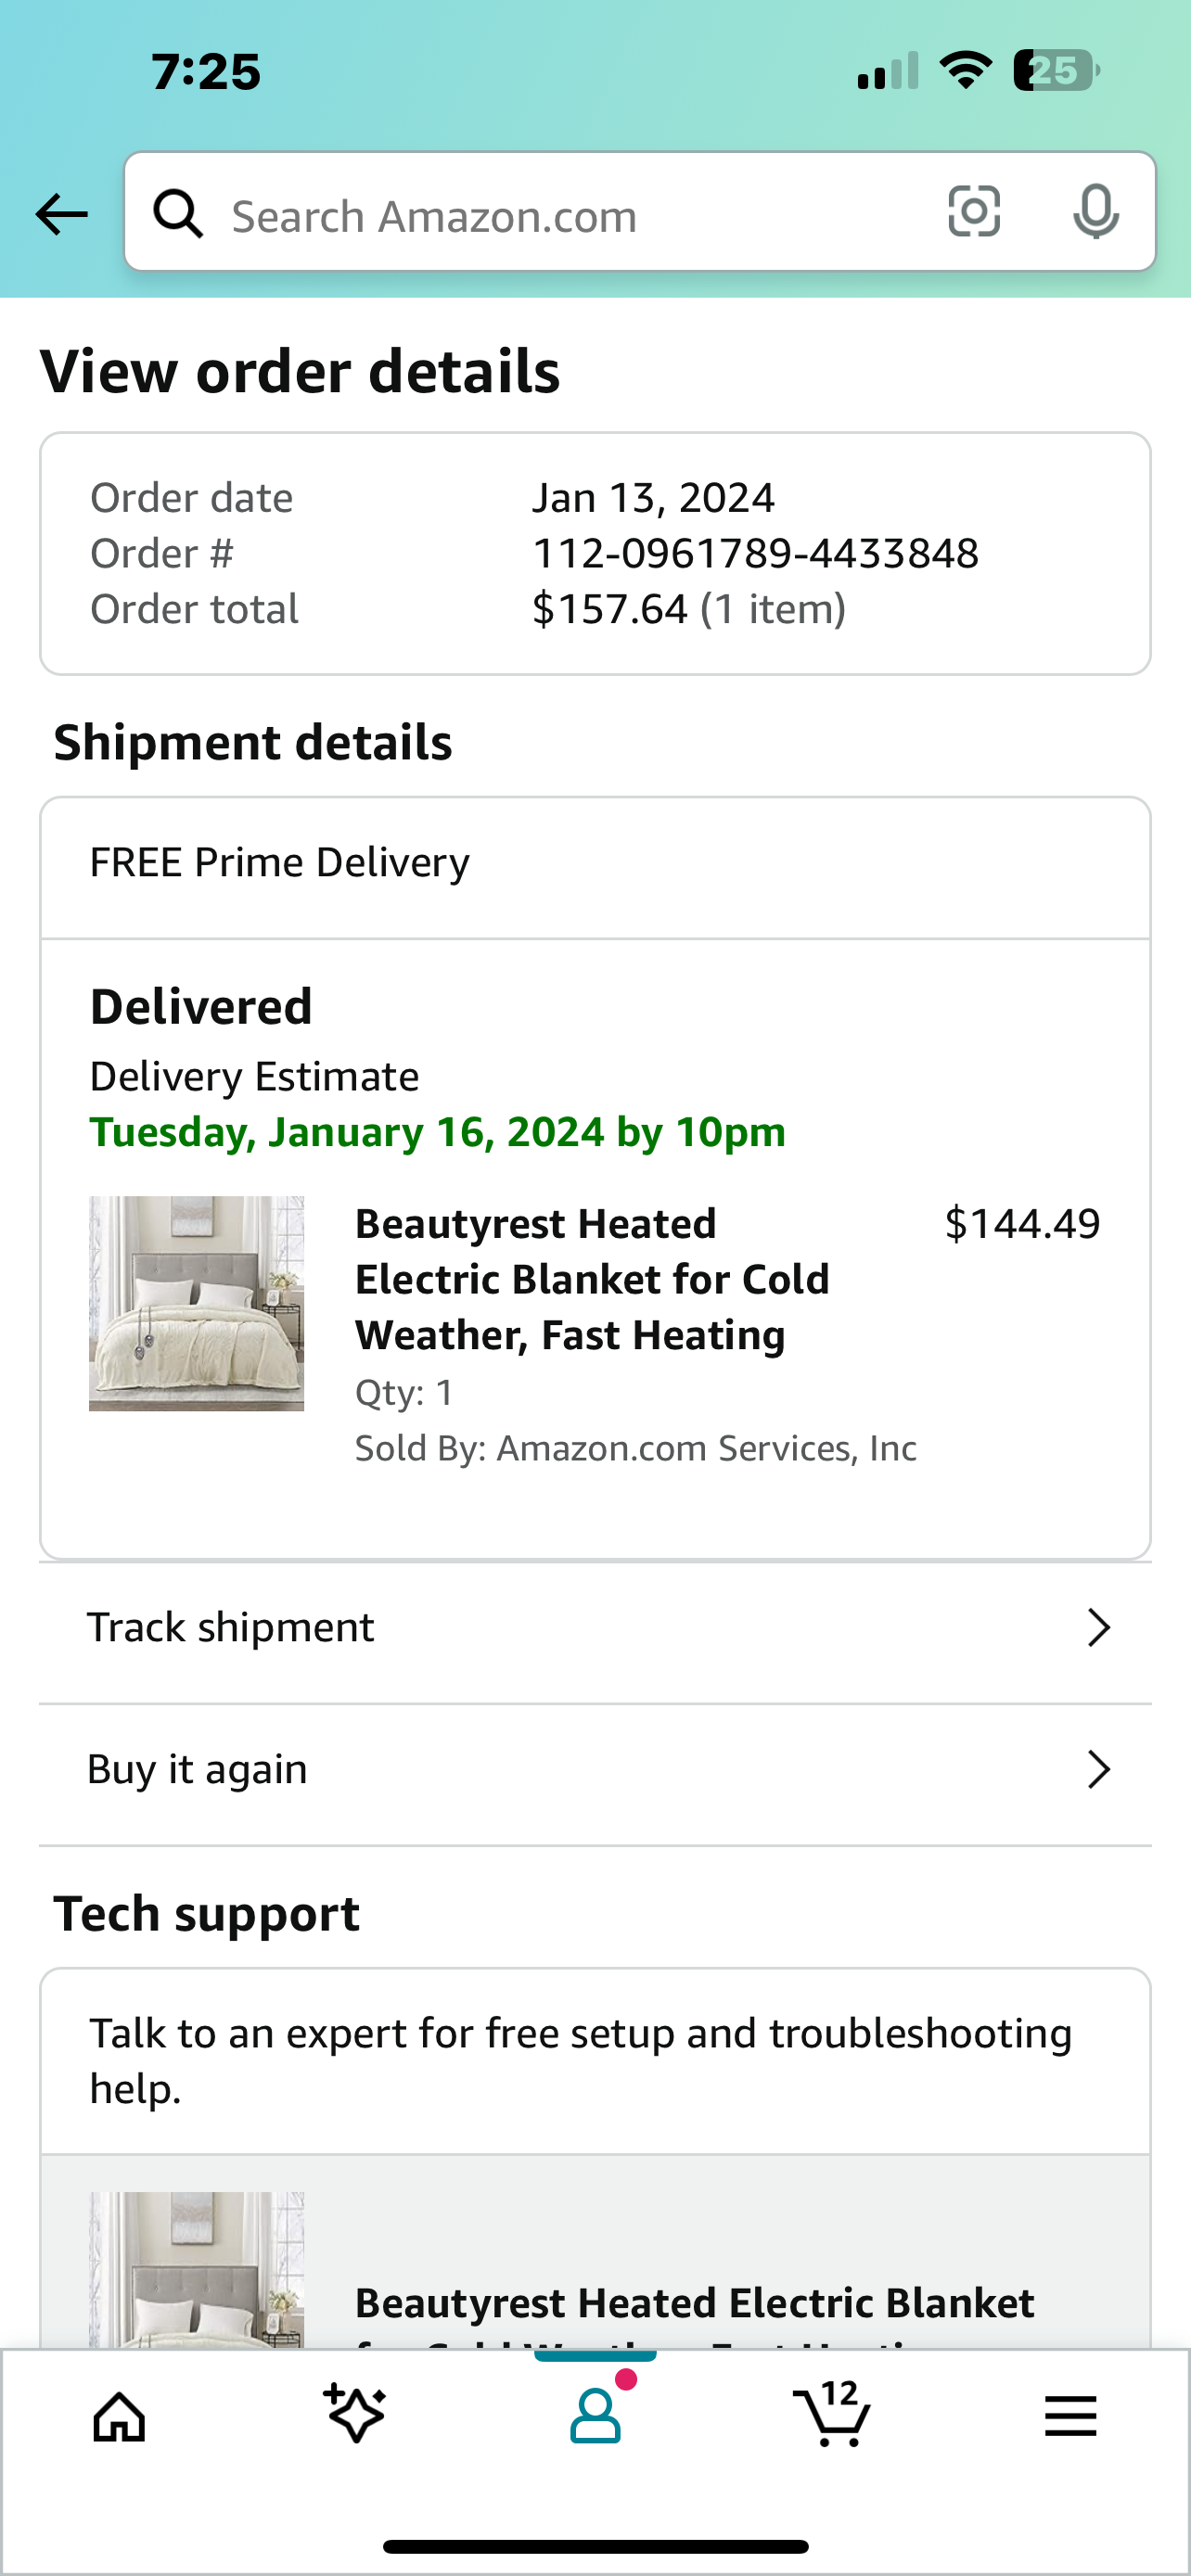The height and width of the screenshot is (2576, 1191).
Task: Tap the microphone voice search icon
Action: point(1095,212)
